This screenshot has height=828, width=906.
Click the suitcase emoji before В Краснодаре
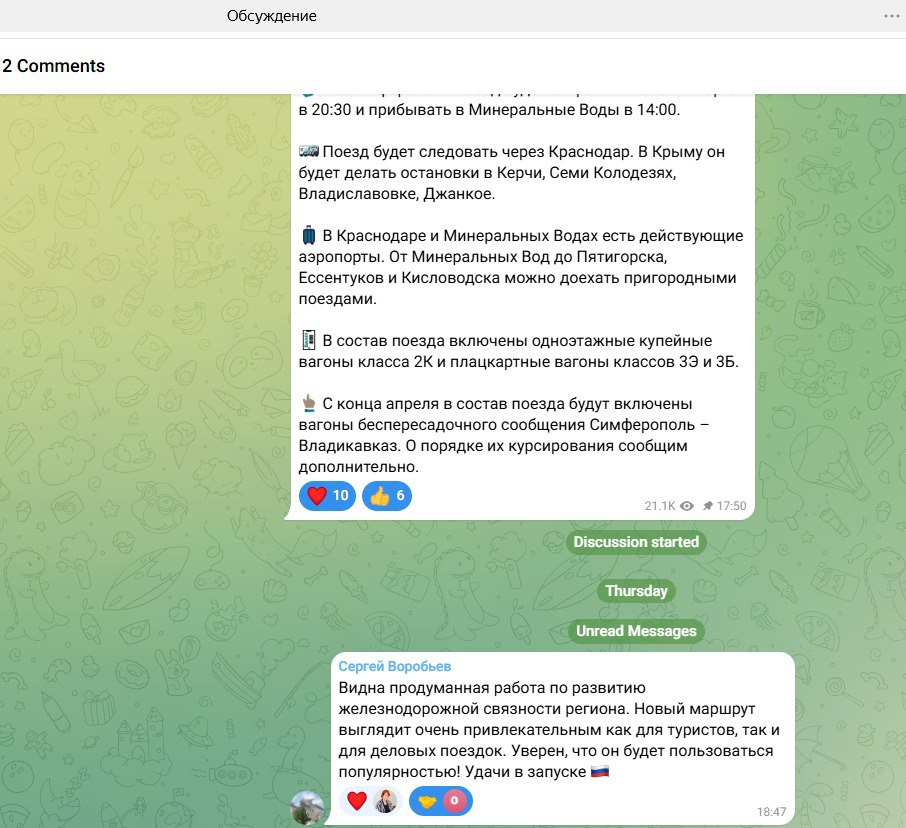pos(308,236)
